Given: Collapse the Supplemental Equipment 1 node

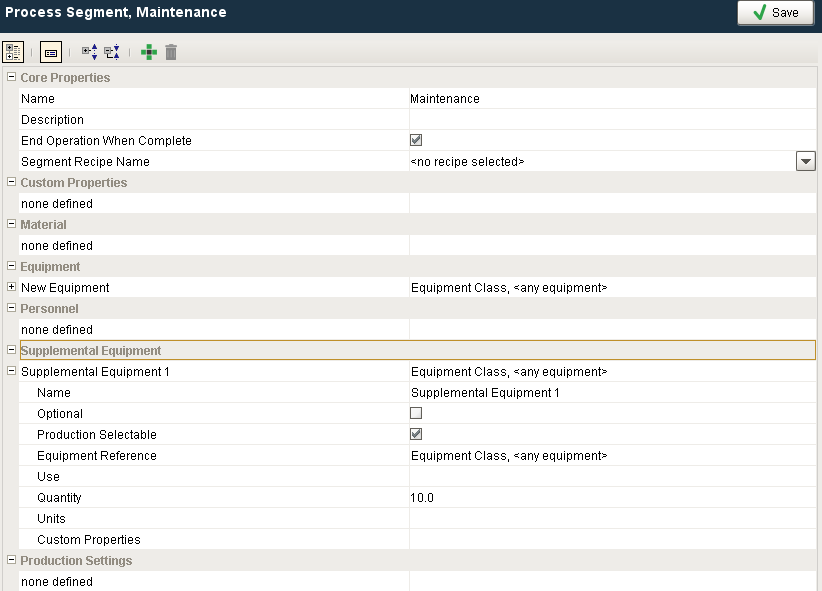Looking at the screenshot, I should tap(12, 372).
